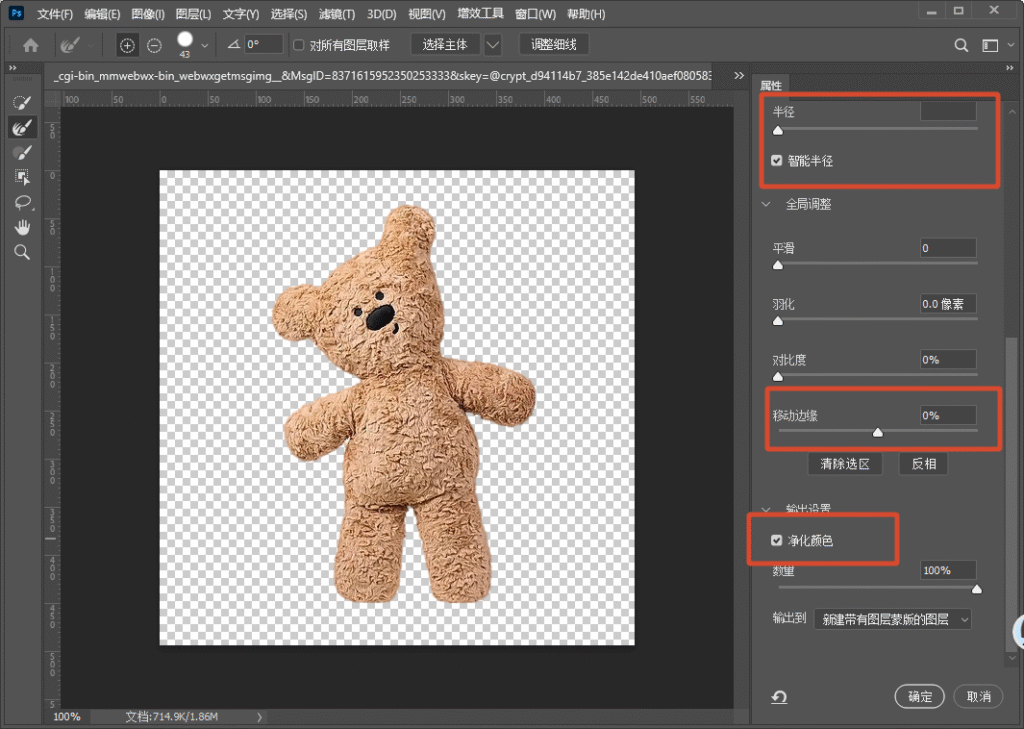Open the search magnifier in options bar
The height and width of the screenshot is (729, 1024).
[961, 45]
